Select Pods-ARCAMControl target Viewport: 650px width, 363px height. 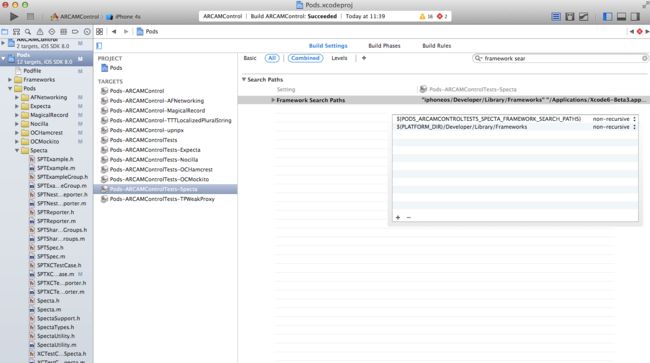(133, 91)
